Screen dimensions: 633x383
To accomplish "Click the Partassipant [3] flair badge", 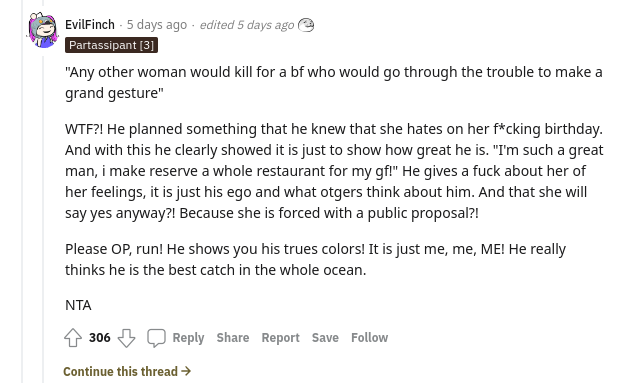I will (x=111, y=45).
